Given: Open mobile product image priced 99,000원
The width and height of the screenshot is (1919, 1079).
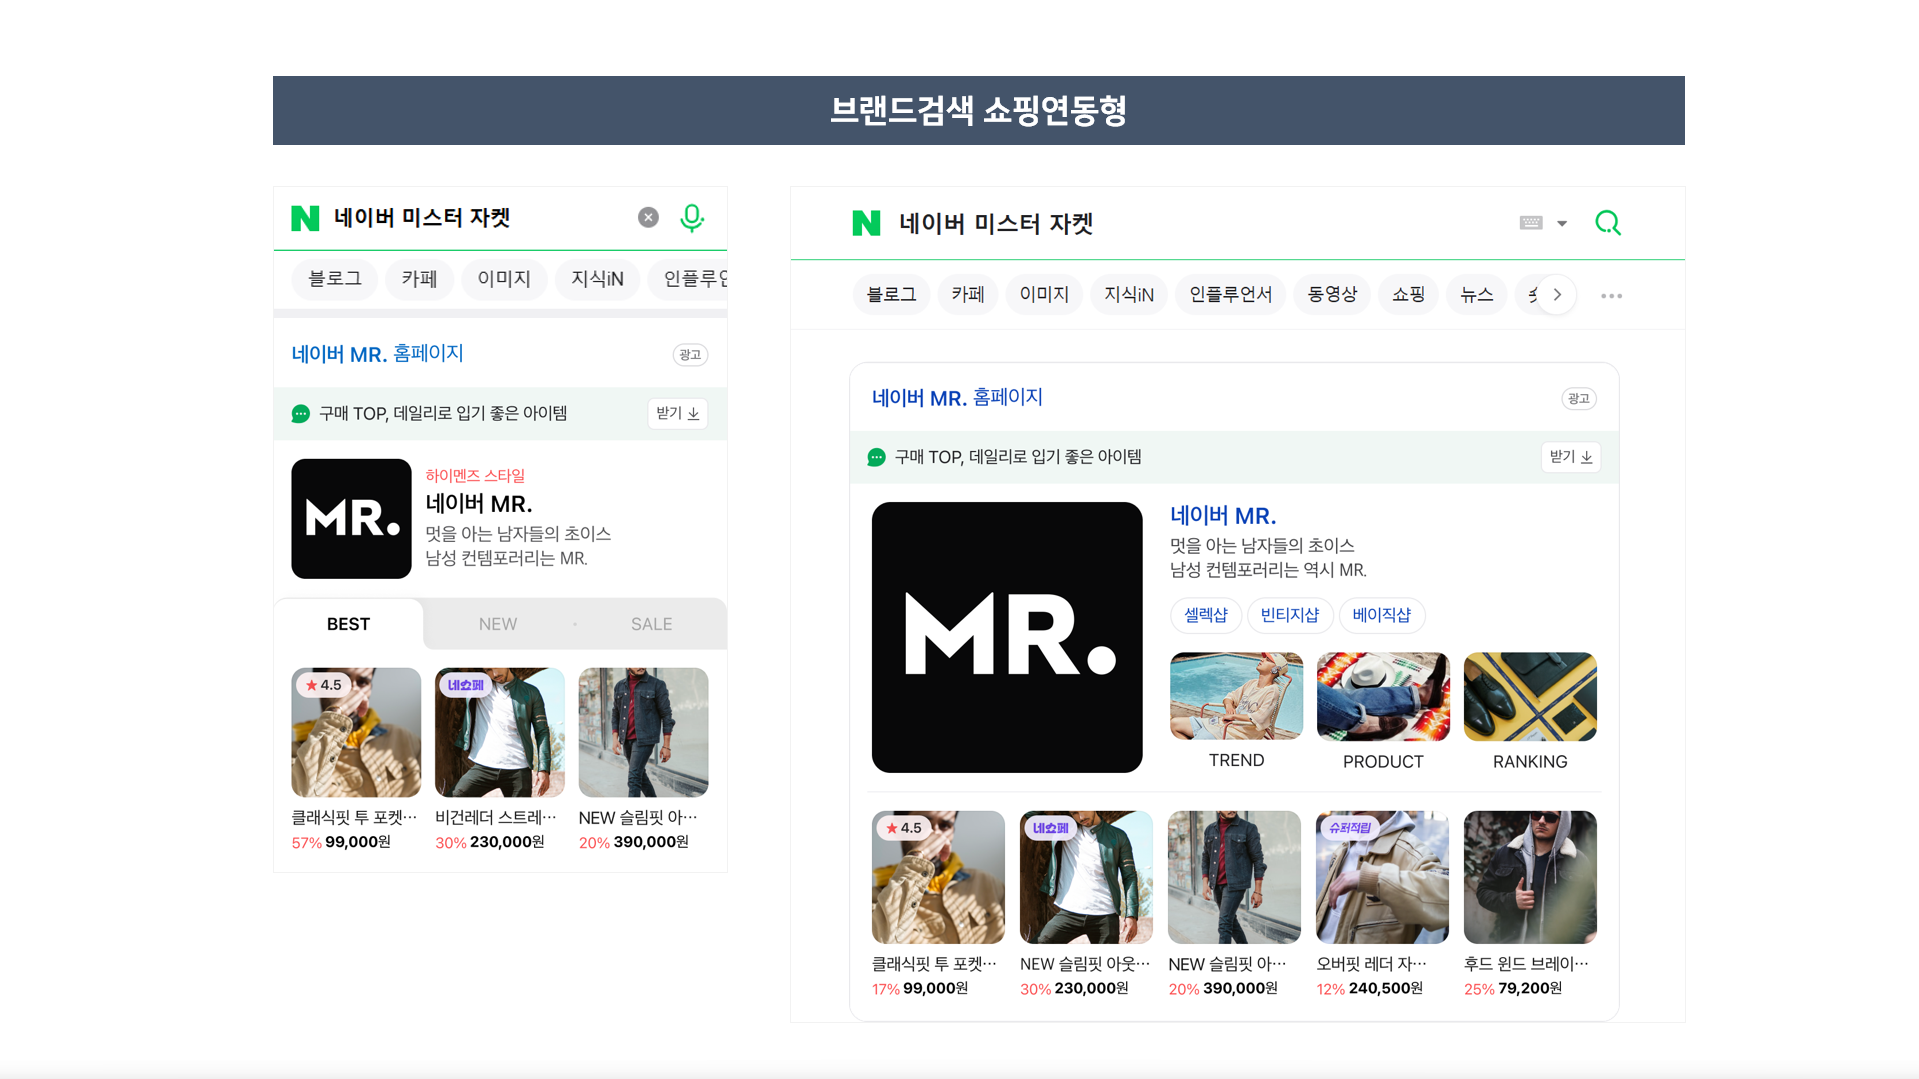Looking at the screenshot, I should [356, 733].
